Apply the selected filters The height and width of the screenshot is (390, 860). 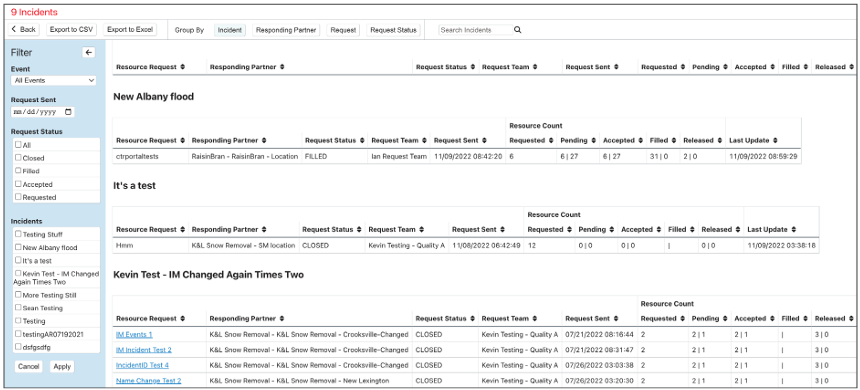pyautogui.click(x=62, y=366)
